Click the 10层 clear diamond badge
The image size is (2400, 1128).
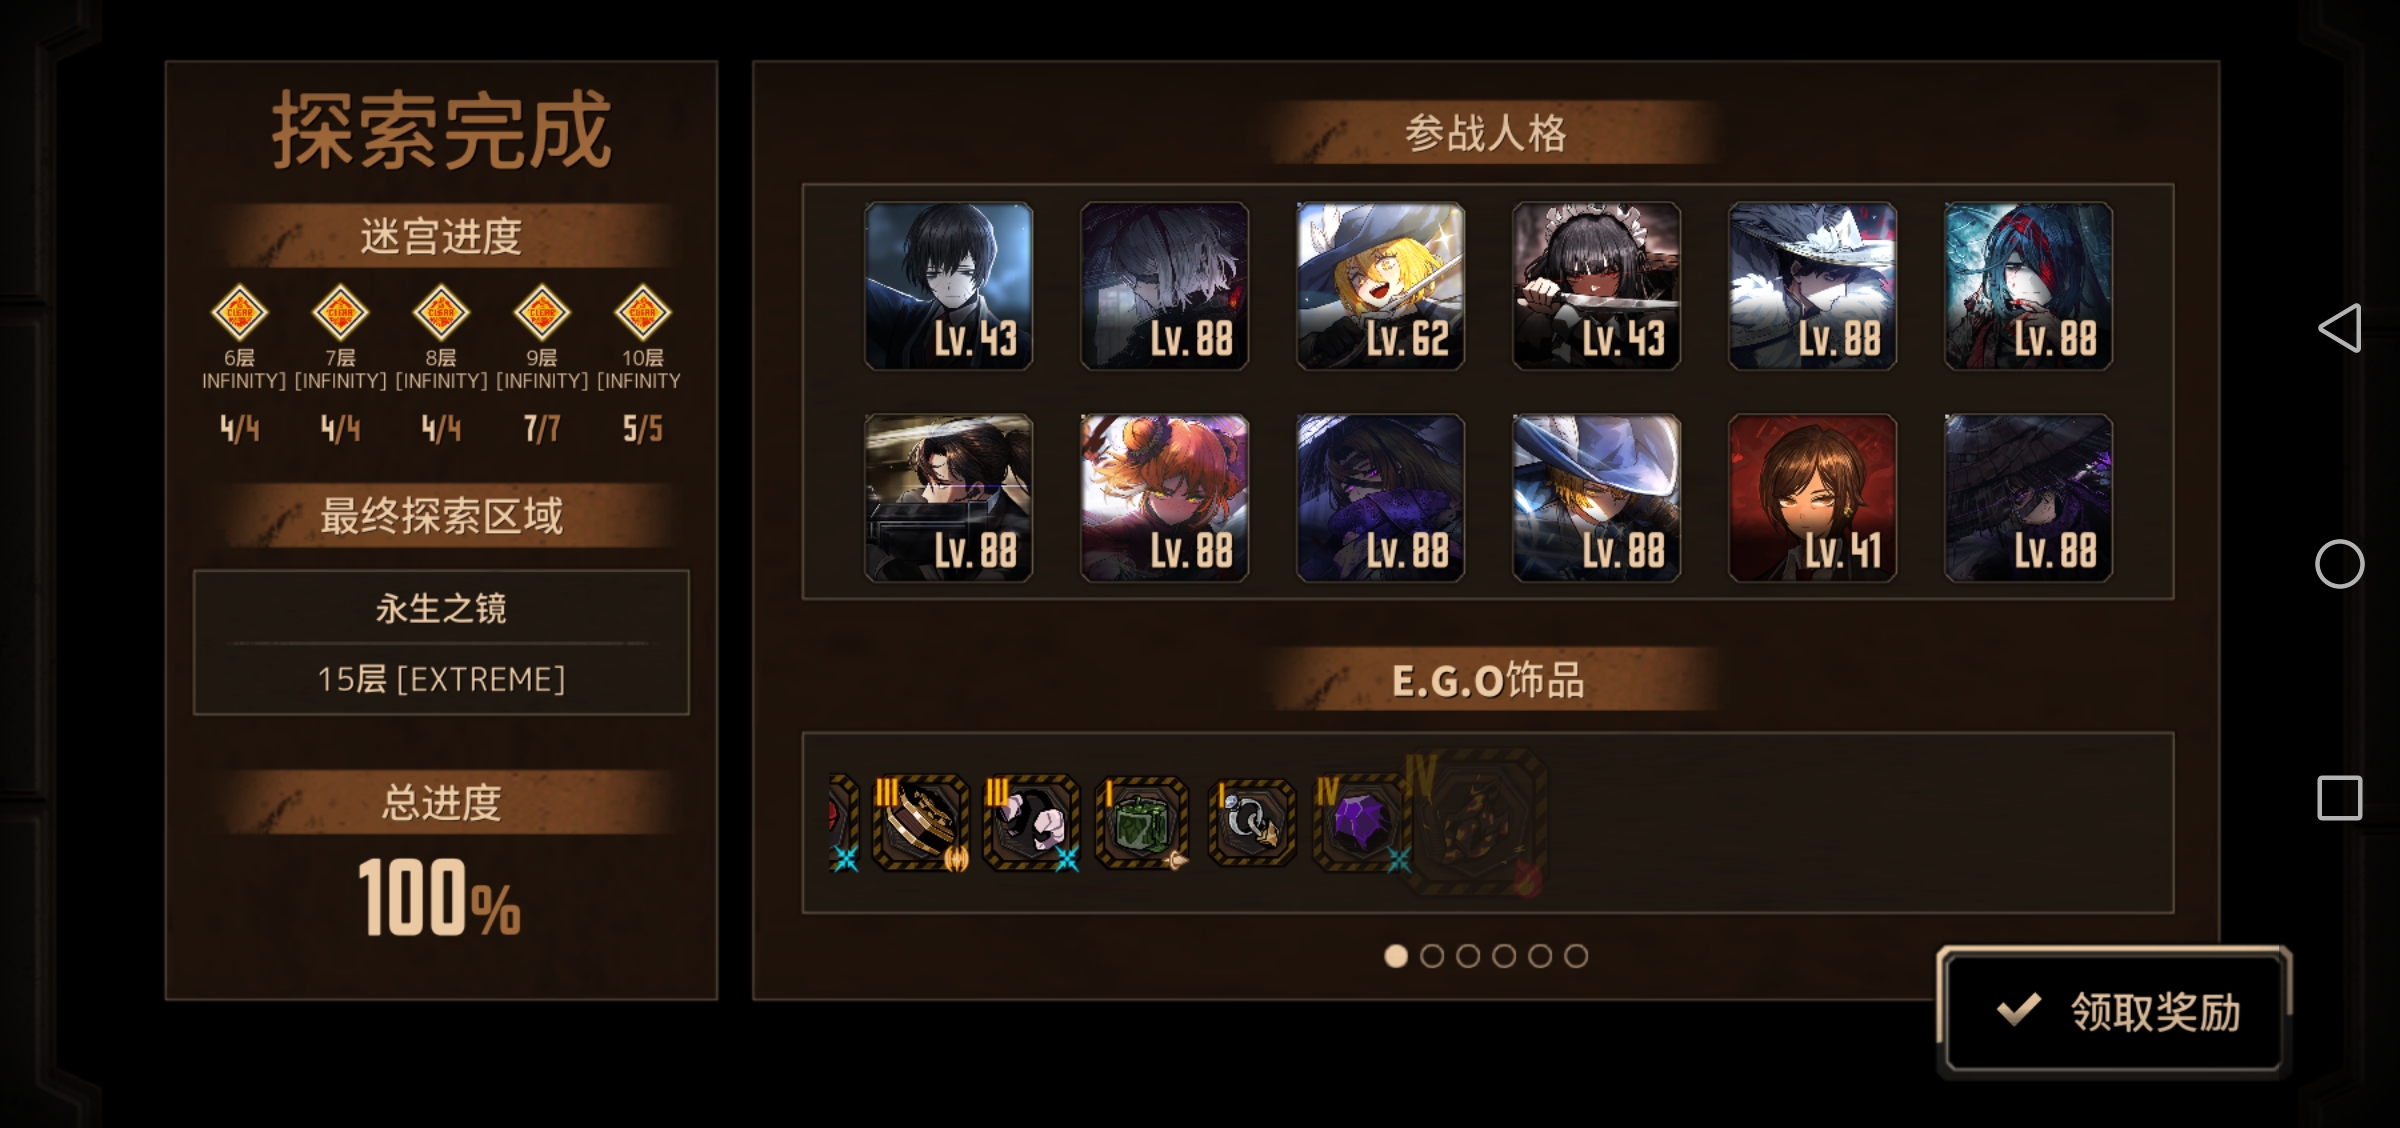click(x=642, y=313)
